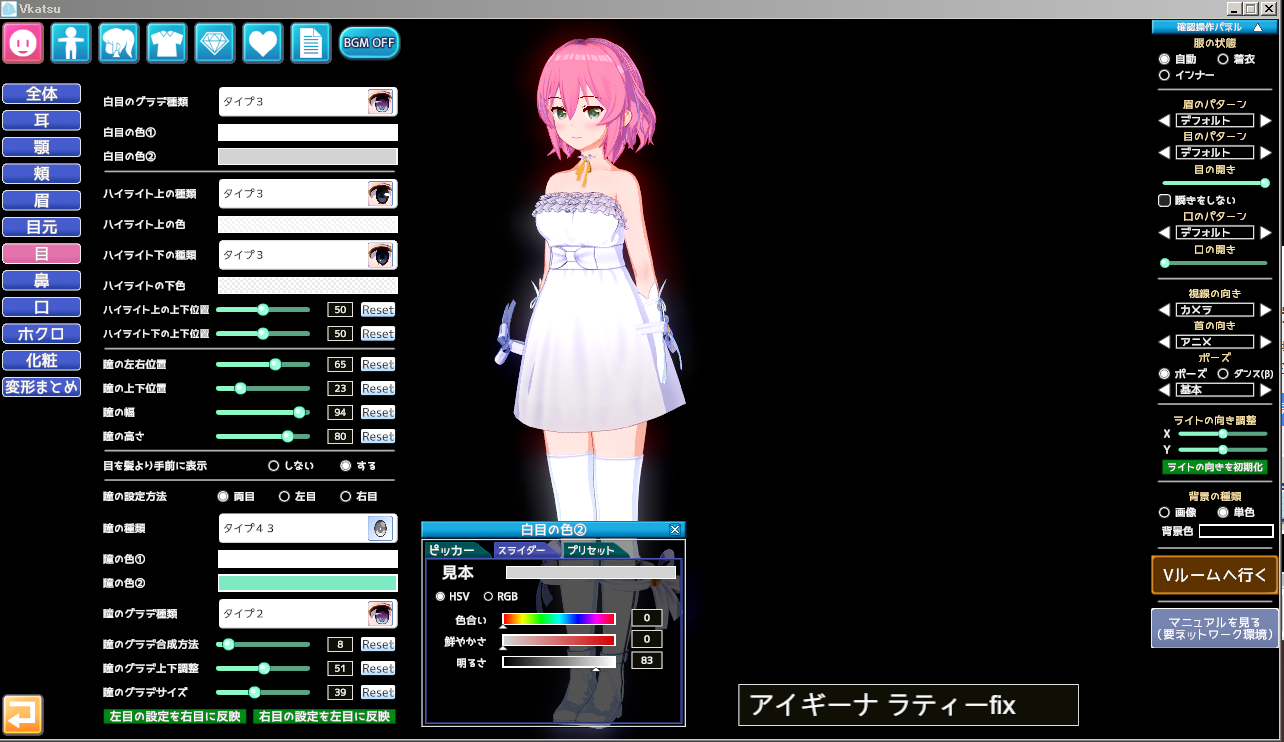Select the RGB radio button

coord(489,597)
